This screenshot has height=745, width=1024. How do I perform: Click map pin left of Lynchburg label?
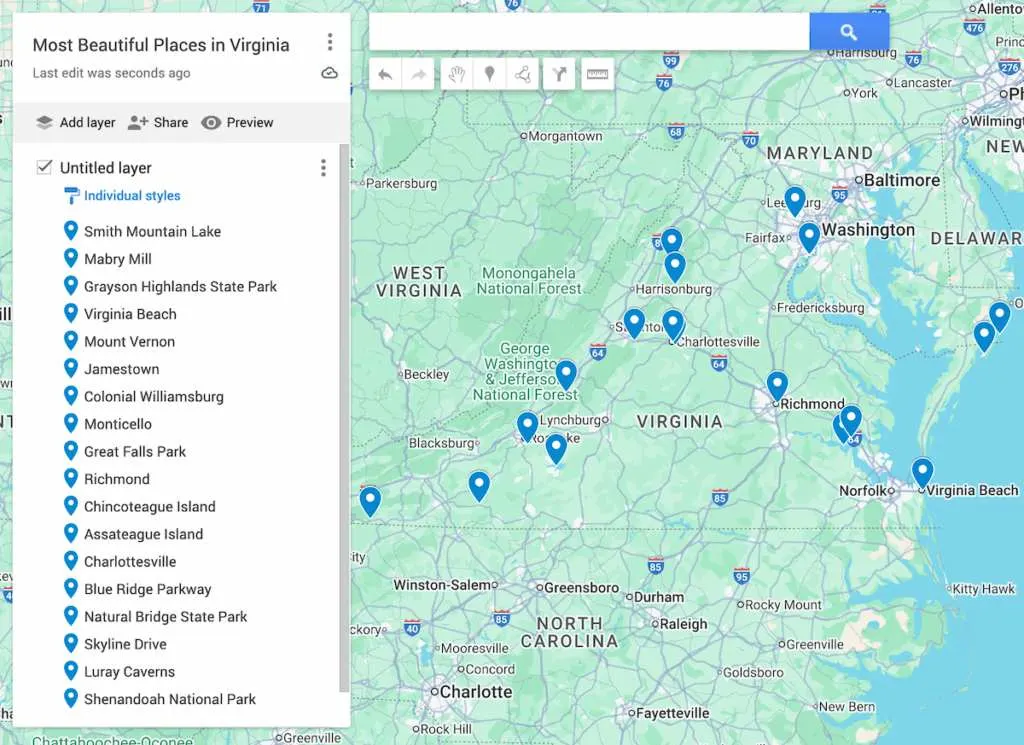tap(528, 427)
